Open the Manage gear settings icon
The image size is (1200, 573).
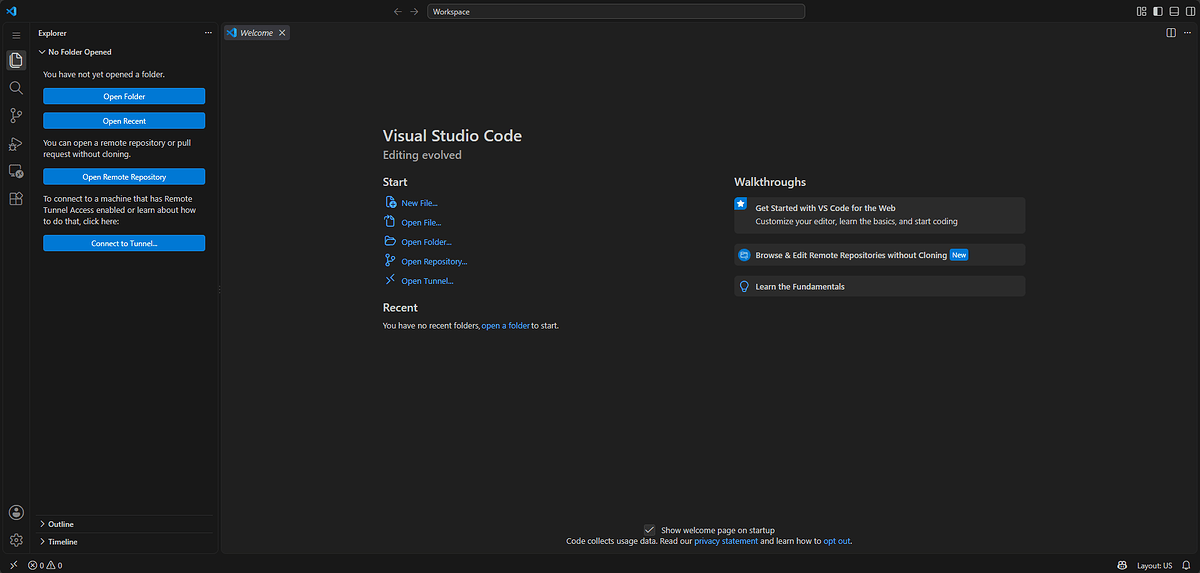(x=16, y=540)
